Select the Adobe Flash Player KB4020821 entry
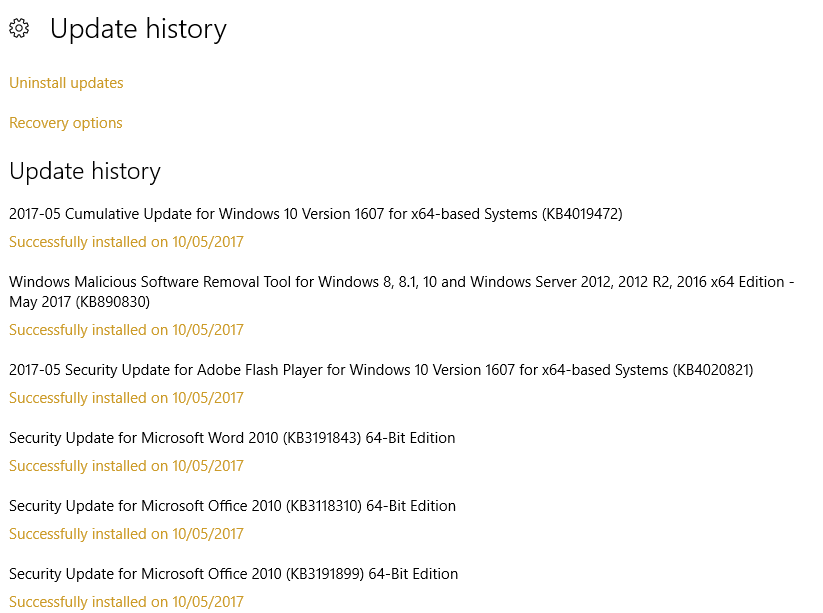 pos(381,370)
